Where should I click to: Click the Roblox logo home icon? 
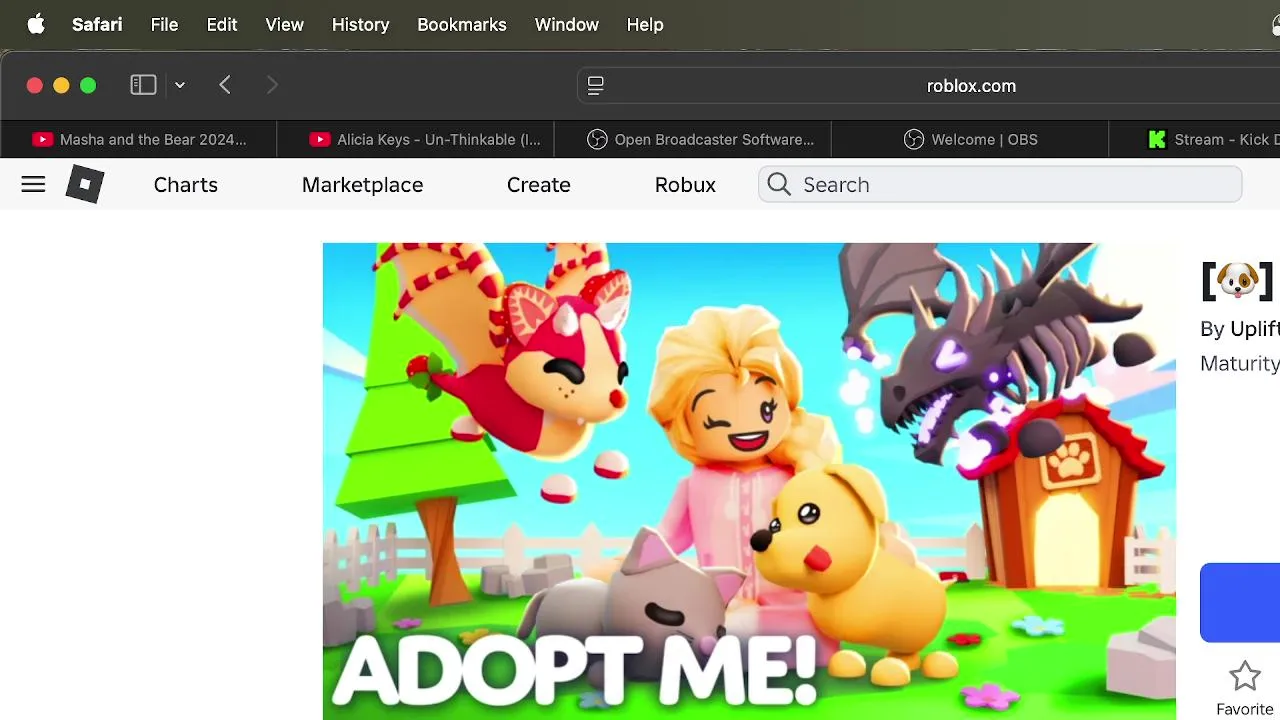point(85,184)
